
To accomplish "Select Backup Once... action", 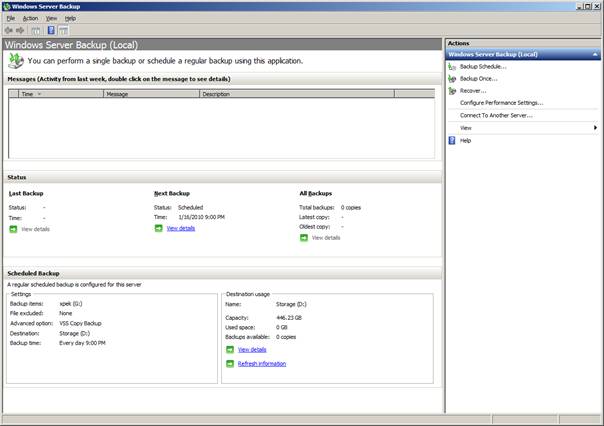I will [x=478, y=79].
